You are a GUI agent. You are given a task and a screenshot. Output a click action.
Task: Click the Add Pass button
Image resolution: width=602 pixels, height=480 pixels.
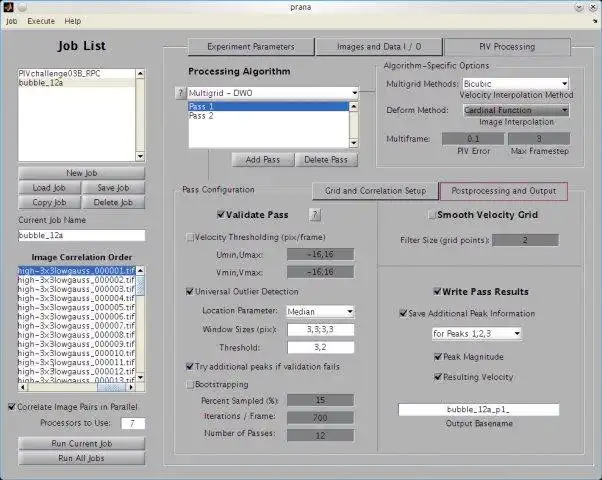pyautogui.click(x=263, y=160)
